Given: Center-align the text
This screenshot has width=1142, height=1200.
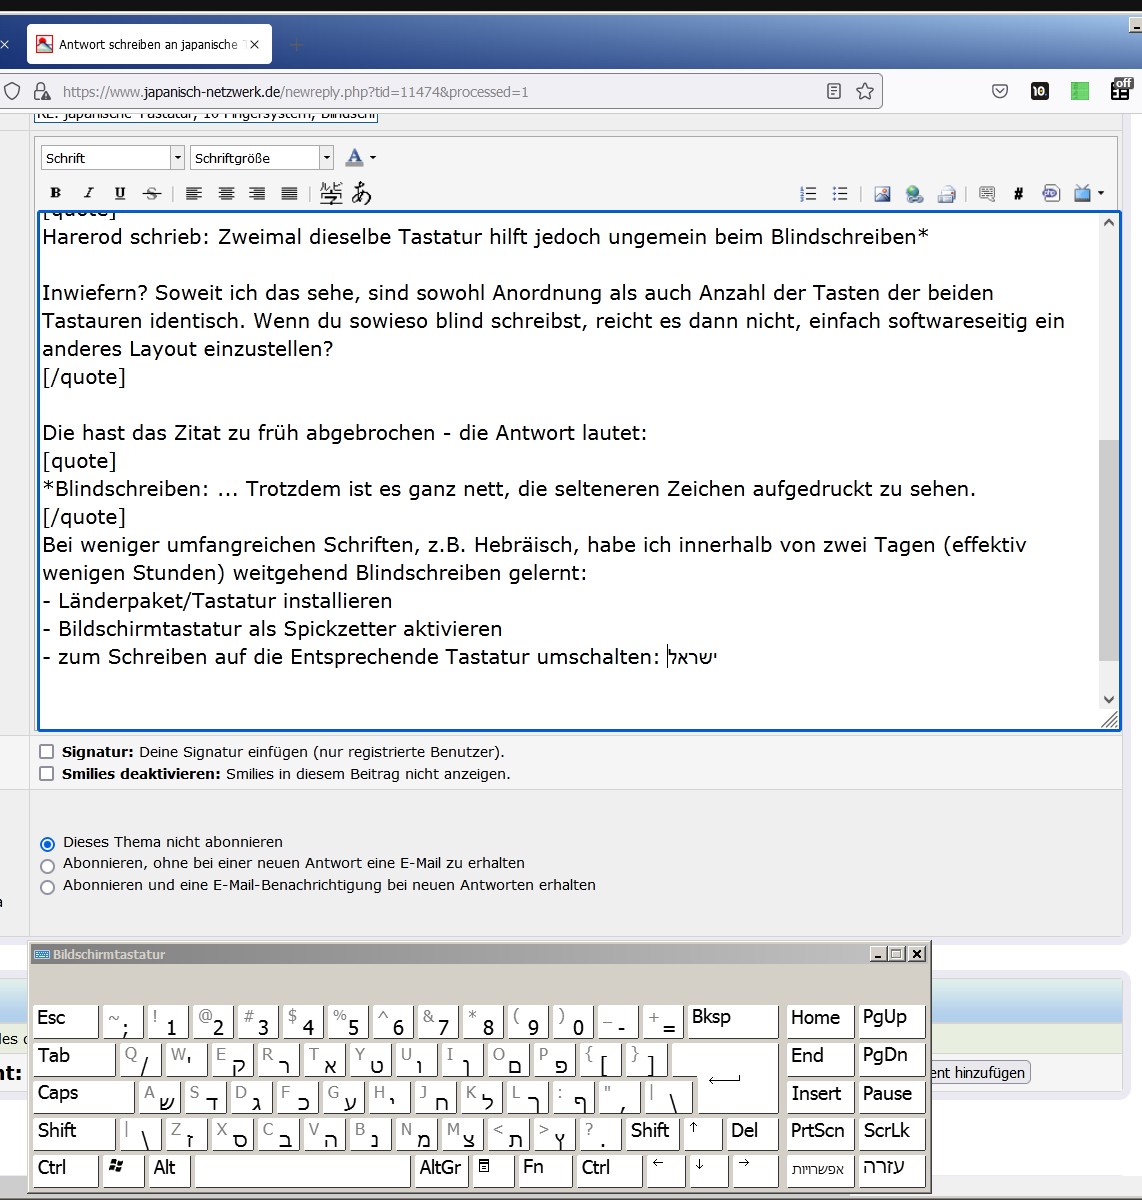Looking at the screenshot, I should [x=226, y=193].
